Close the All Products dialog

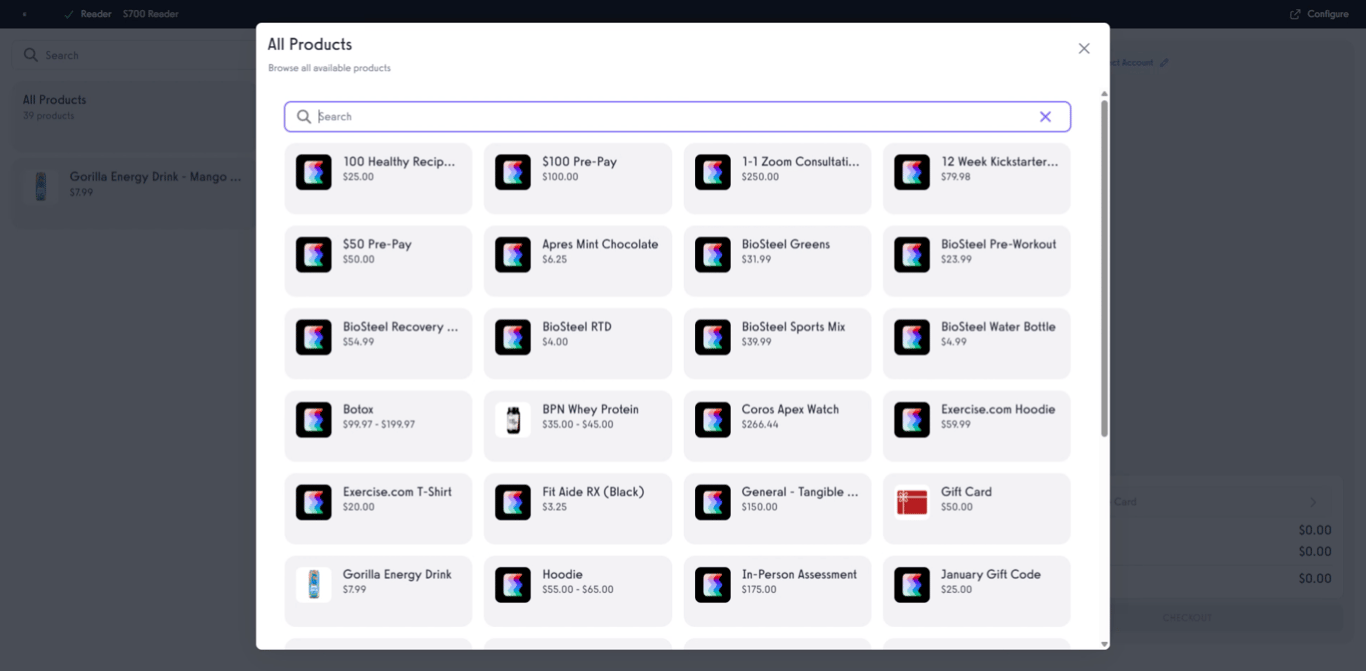1084,48
